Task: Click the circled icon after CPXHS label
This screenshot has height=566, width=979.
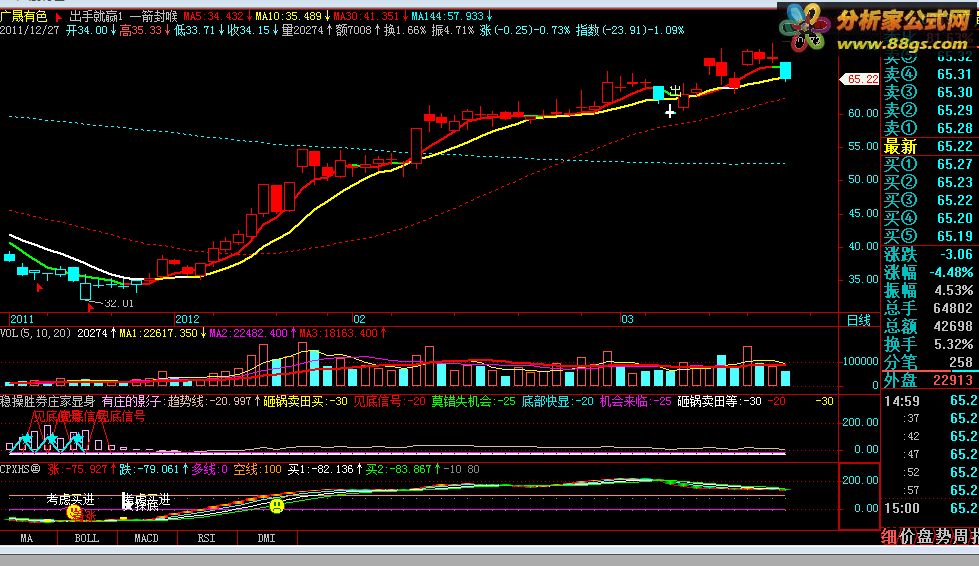Action: click(x=36, y=469)
